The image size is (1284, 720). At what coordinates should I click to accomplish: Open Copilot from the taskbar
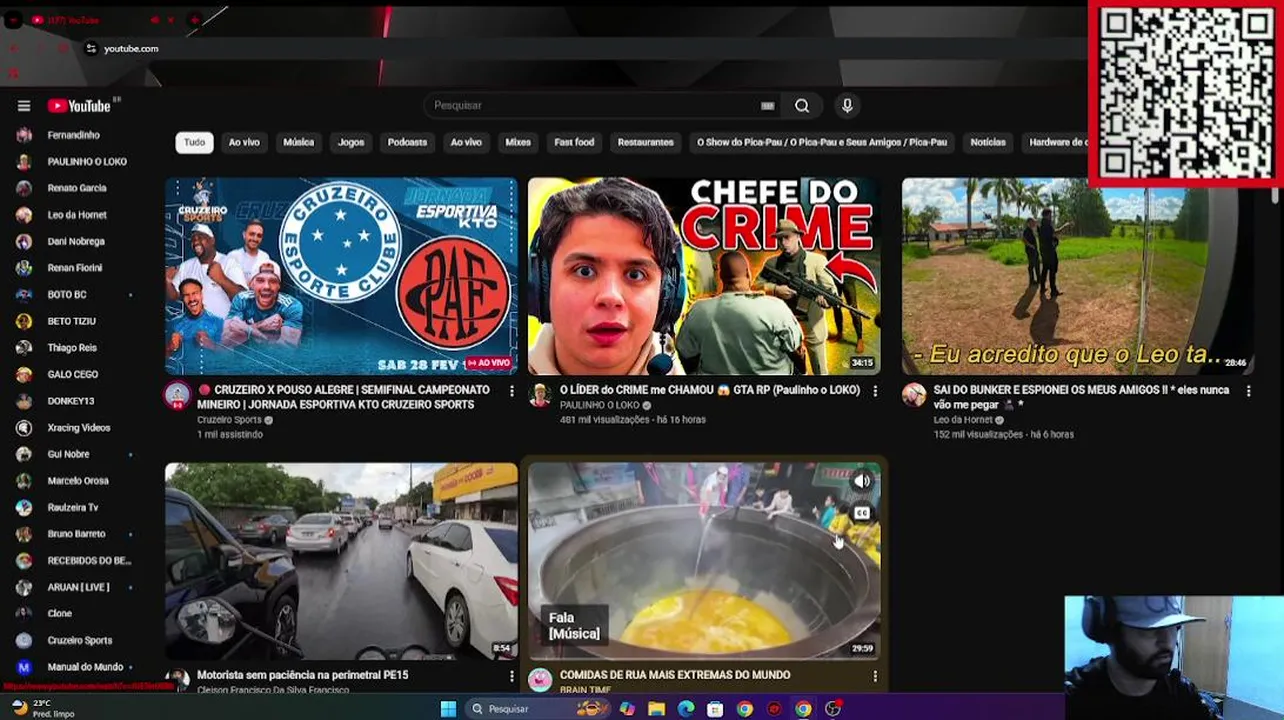click(x=627, y=709)
